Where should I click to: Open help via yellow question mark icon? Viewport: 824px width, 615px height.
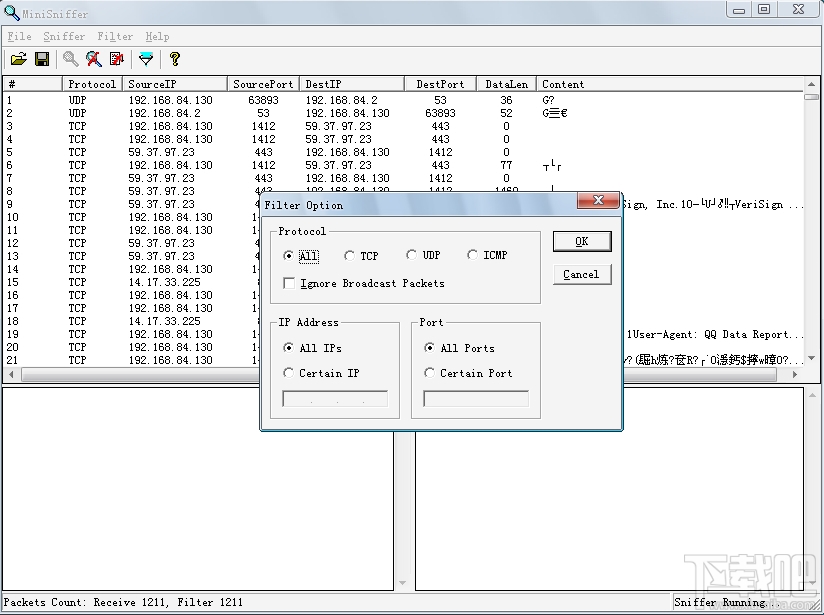[x=175, y=59]
